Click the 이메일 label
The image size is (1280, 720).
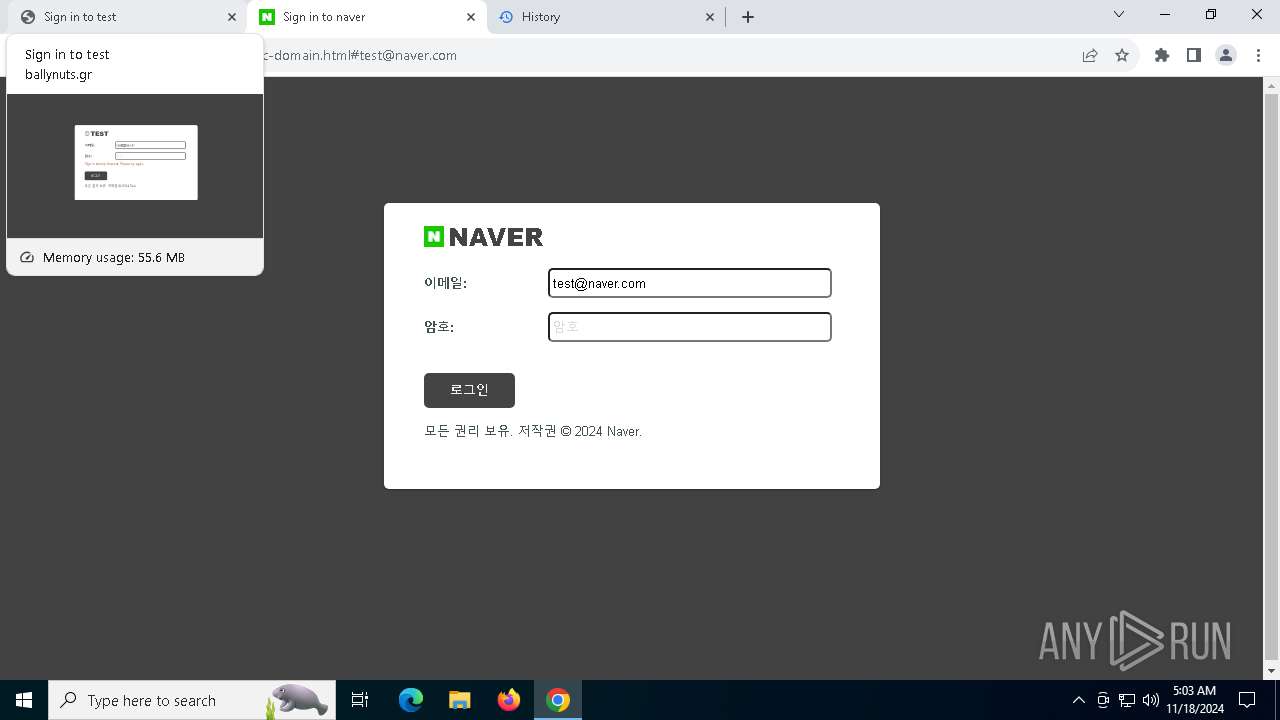click(445, 283)
